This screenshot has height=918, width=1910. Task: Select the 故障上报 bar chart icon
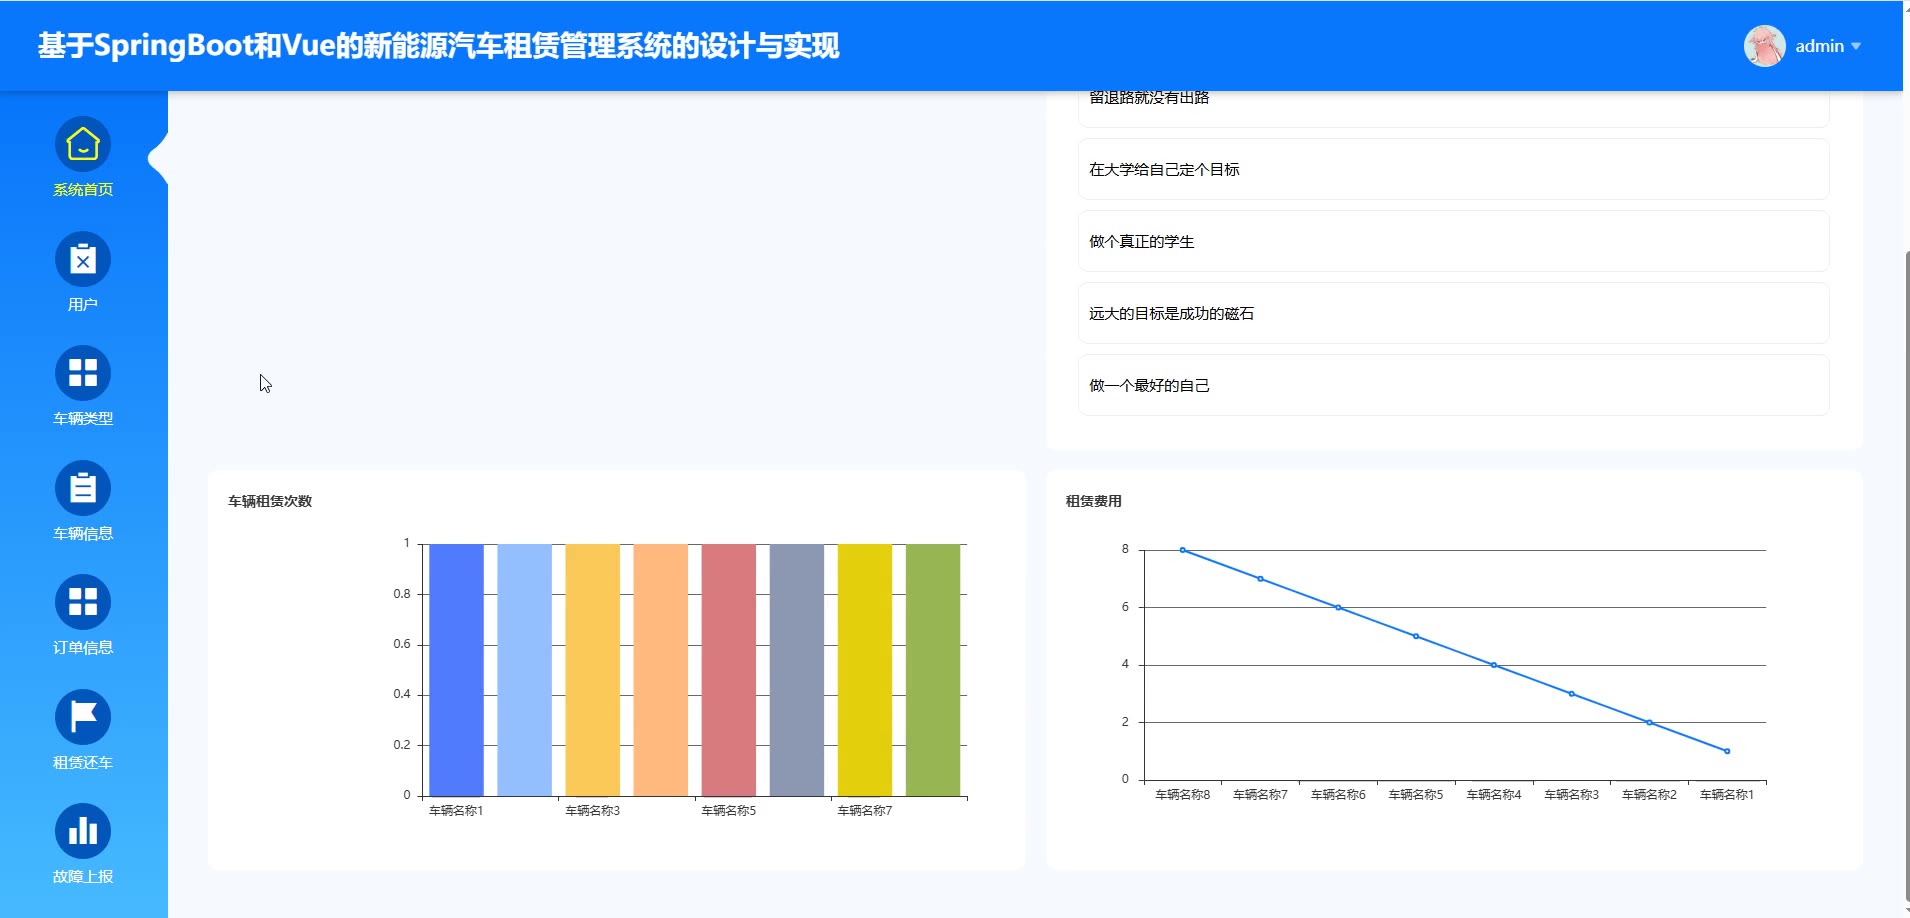(x=83, y=832)
